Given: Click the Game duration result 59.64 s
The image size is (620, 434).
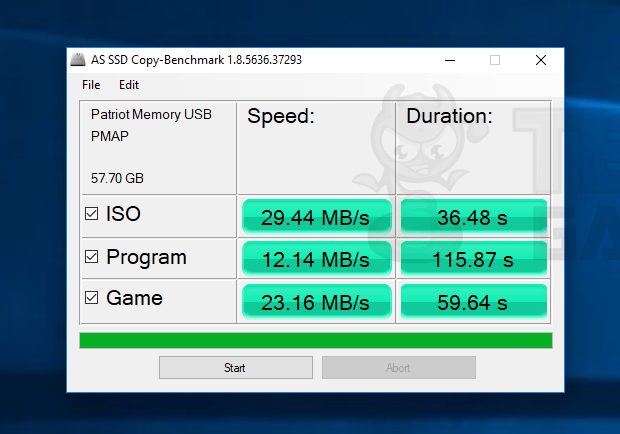Looking at the screenshot, I should click(x=474, y=301).
